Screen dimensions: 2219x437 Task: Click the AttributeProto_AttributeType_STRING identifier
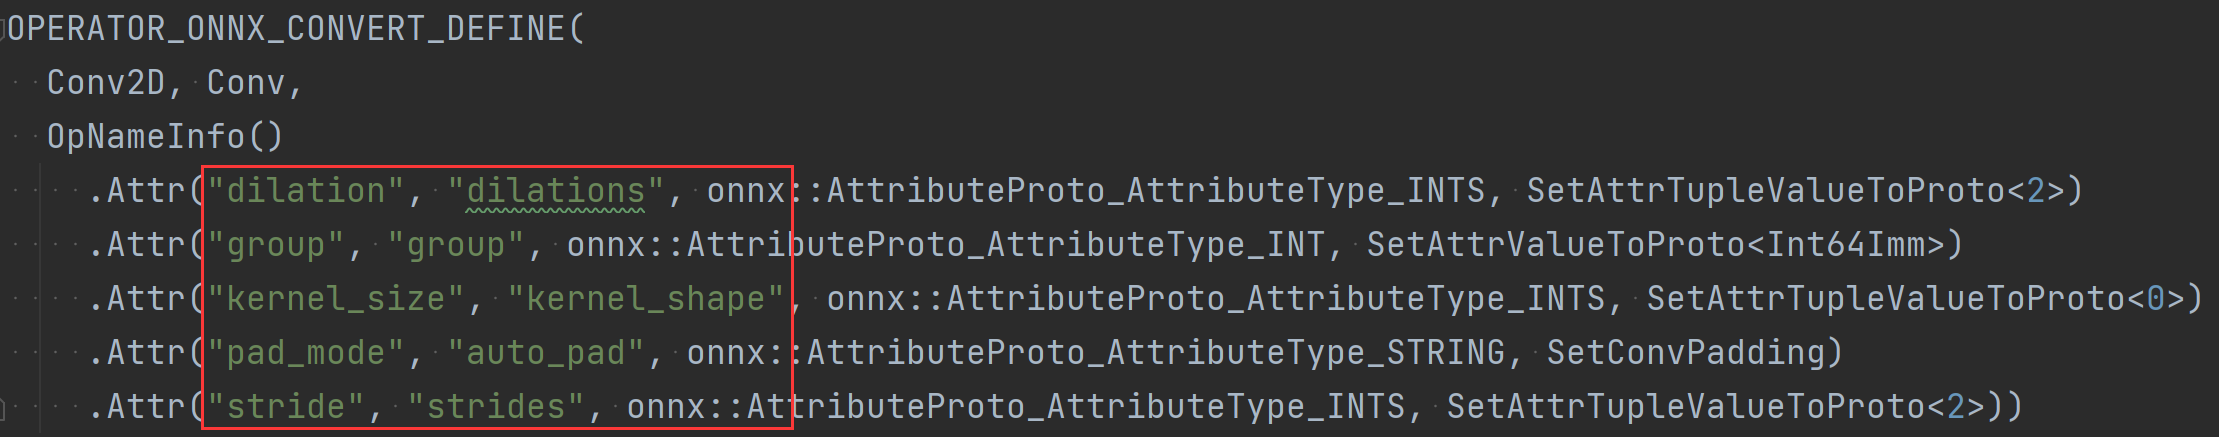(1155, 353)
